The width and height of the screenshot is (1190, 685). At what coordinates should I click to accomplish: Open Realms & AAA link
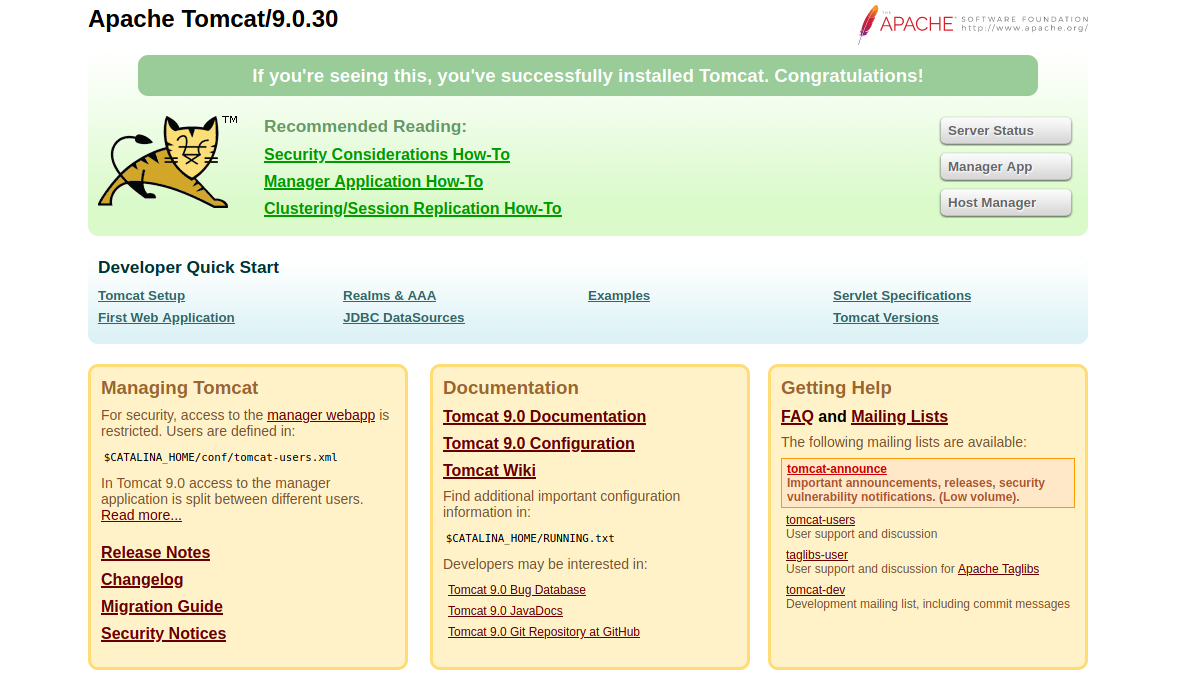point(389,296)
